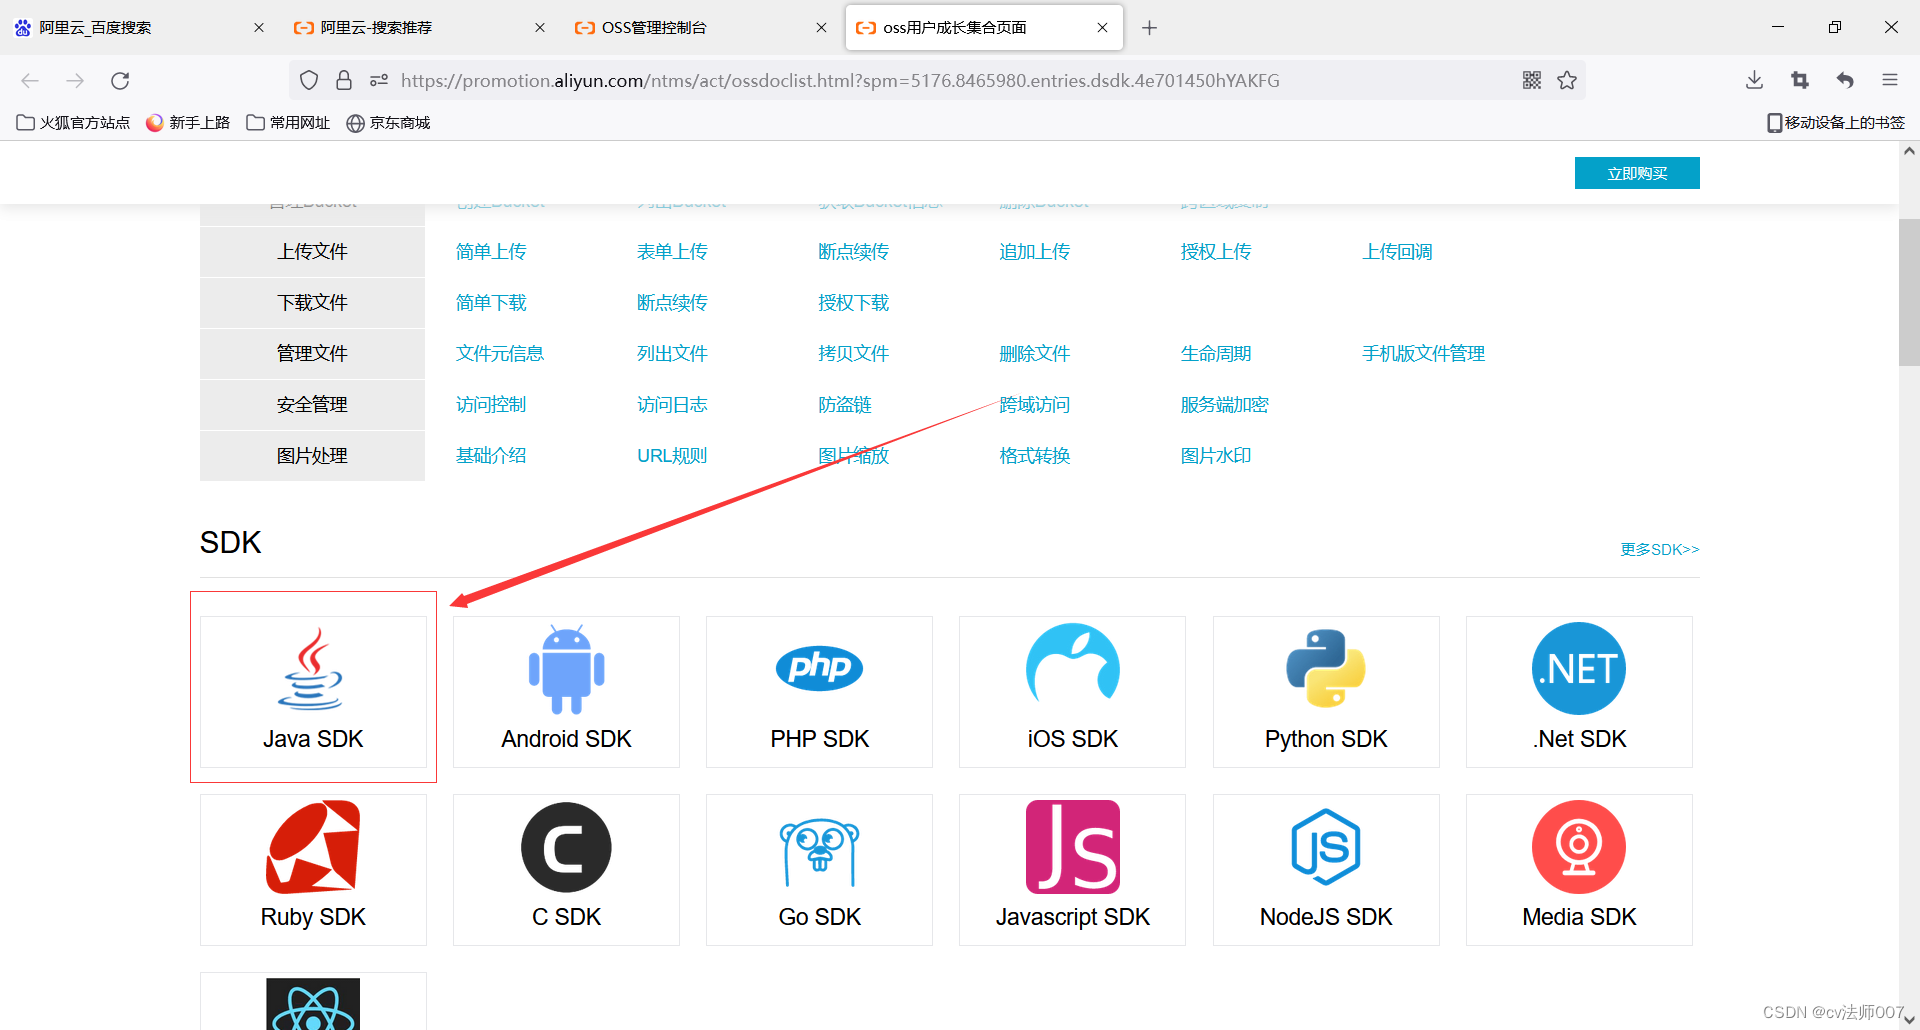This screenshot has height=1030, width=1920.
Task: Bookmark this page with the star icon
Action: pyautogui.click(x=1567, y=80)
